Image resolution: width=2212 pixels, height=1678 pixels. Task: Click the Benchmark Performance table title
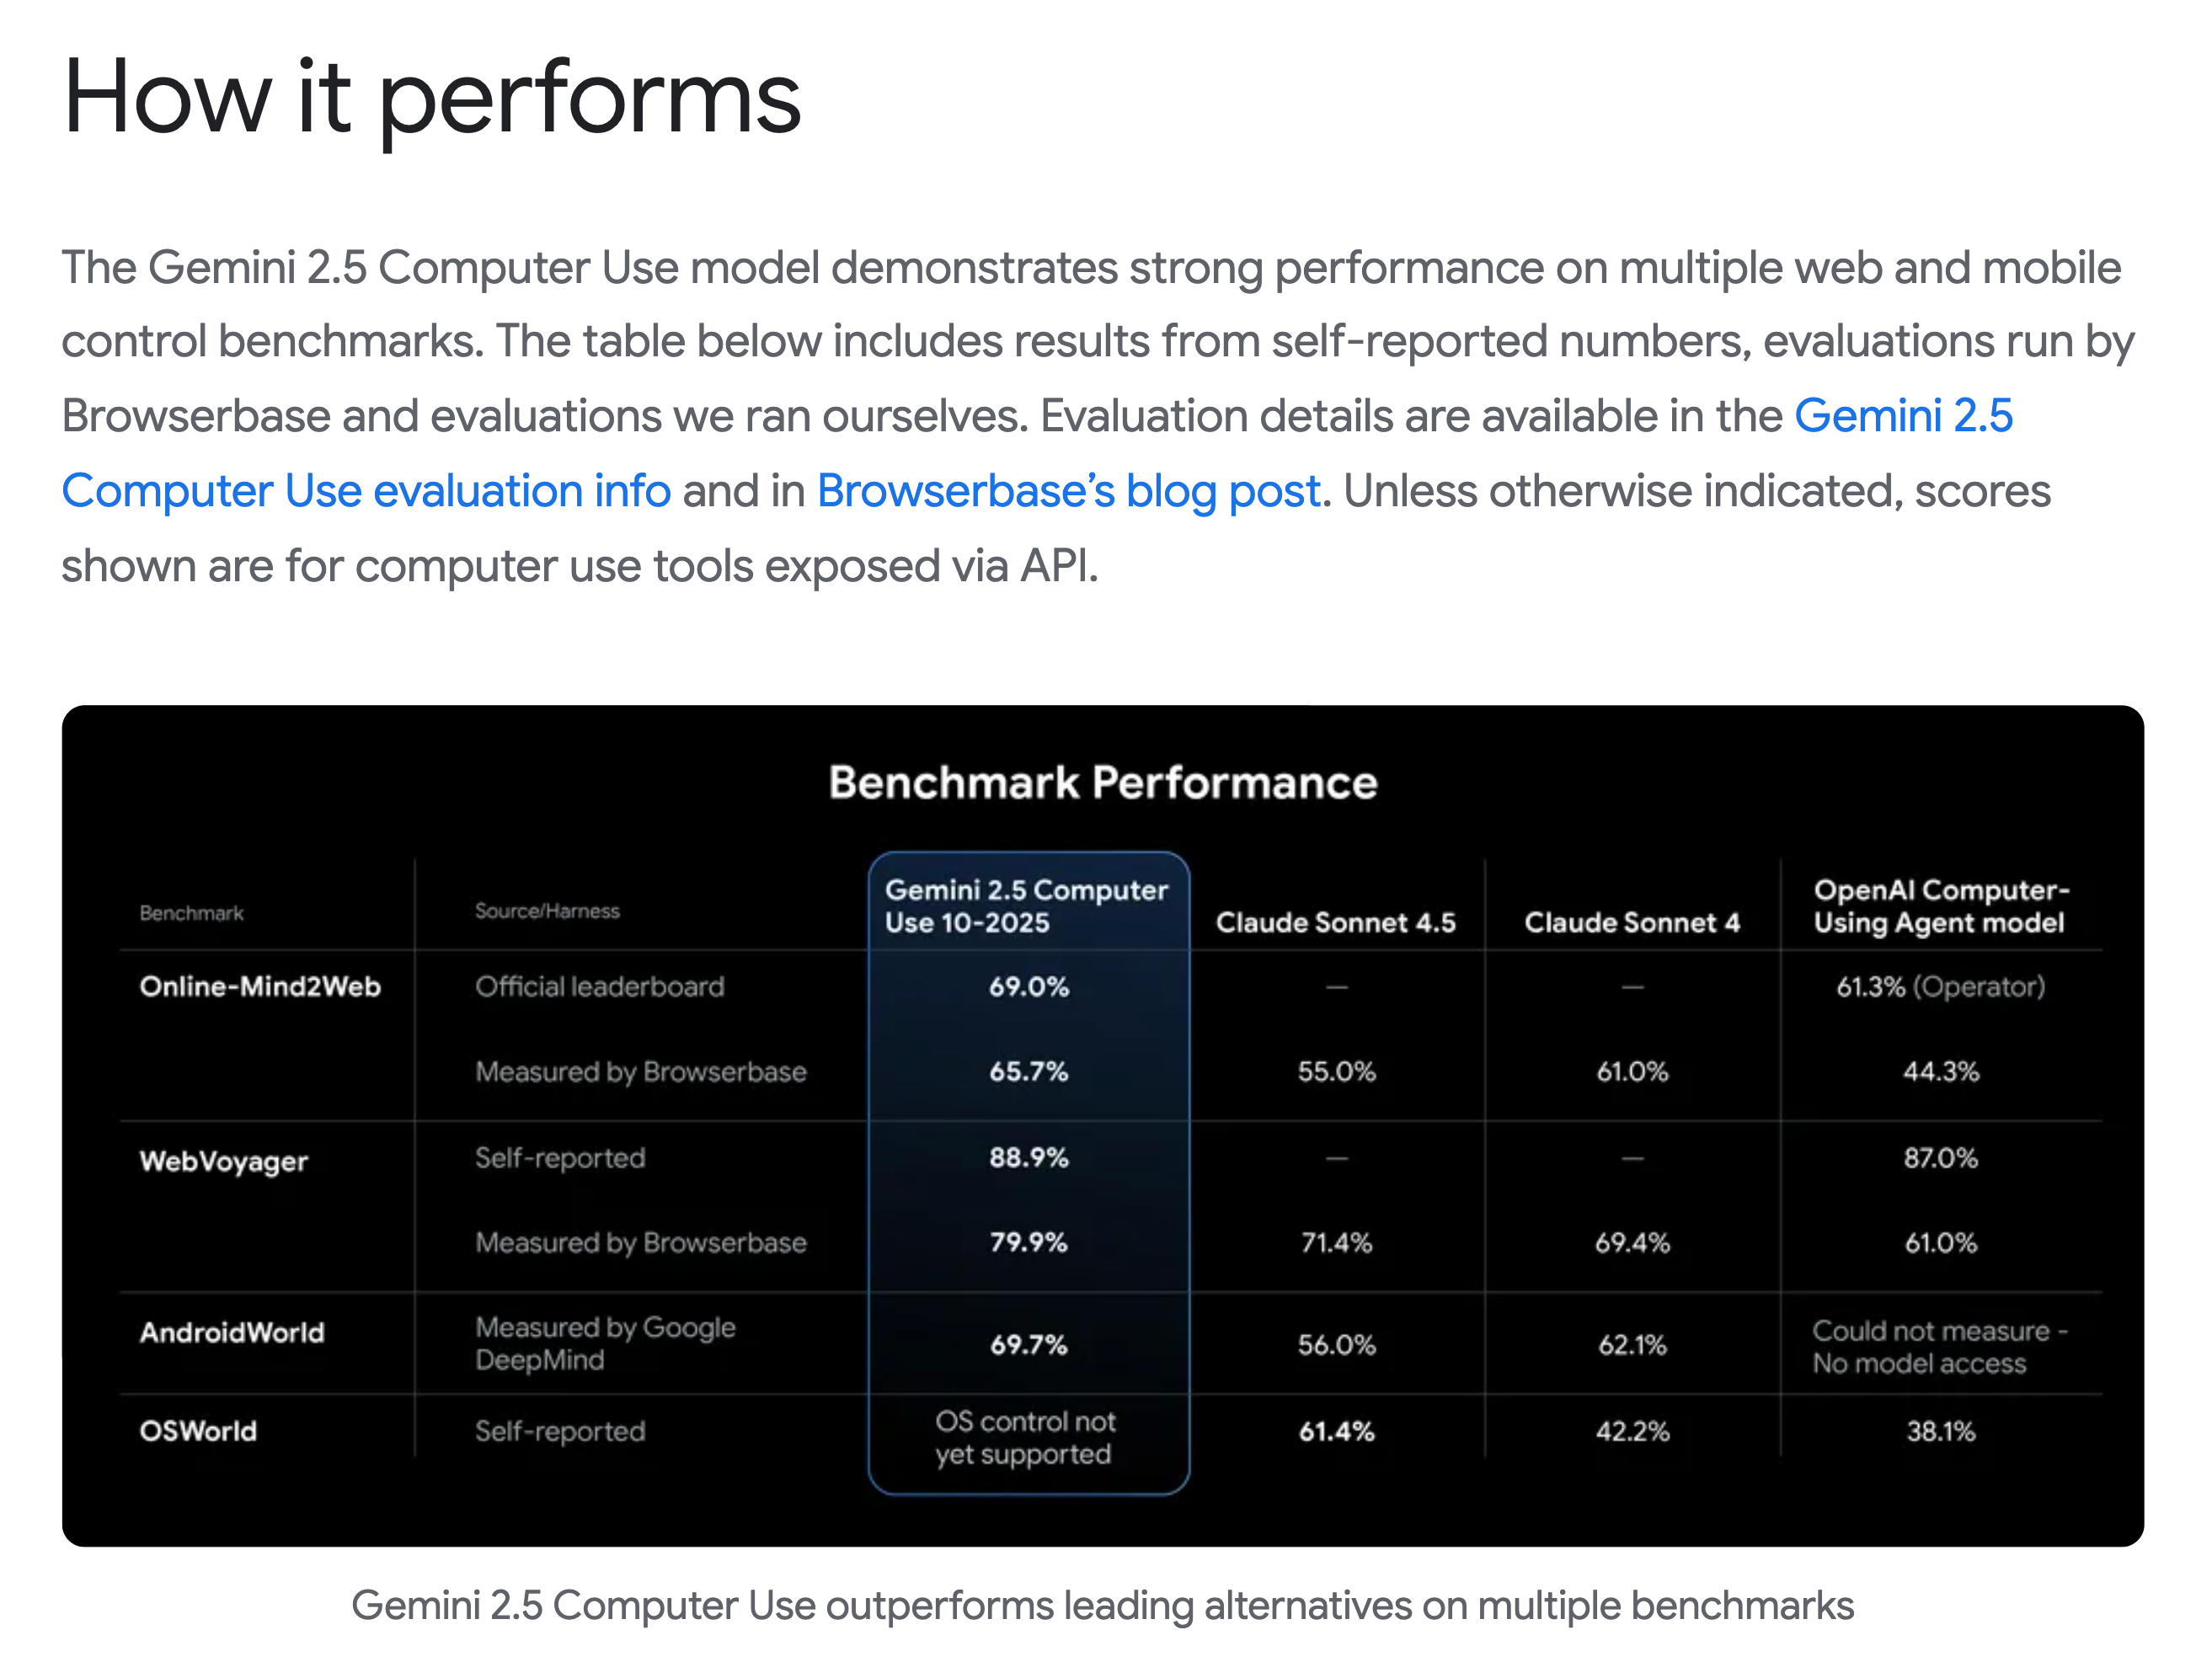(x=1102, y=782)
